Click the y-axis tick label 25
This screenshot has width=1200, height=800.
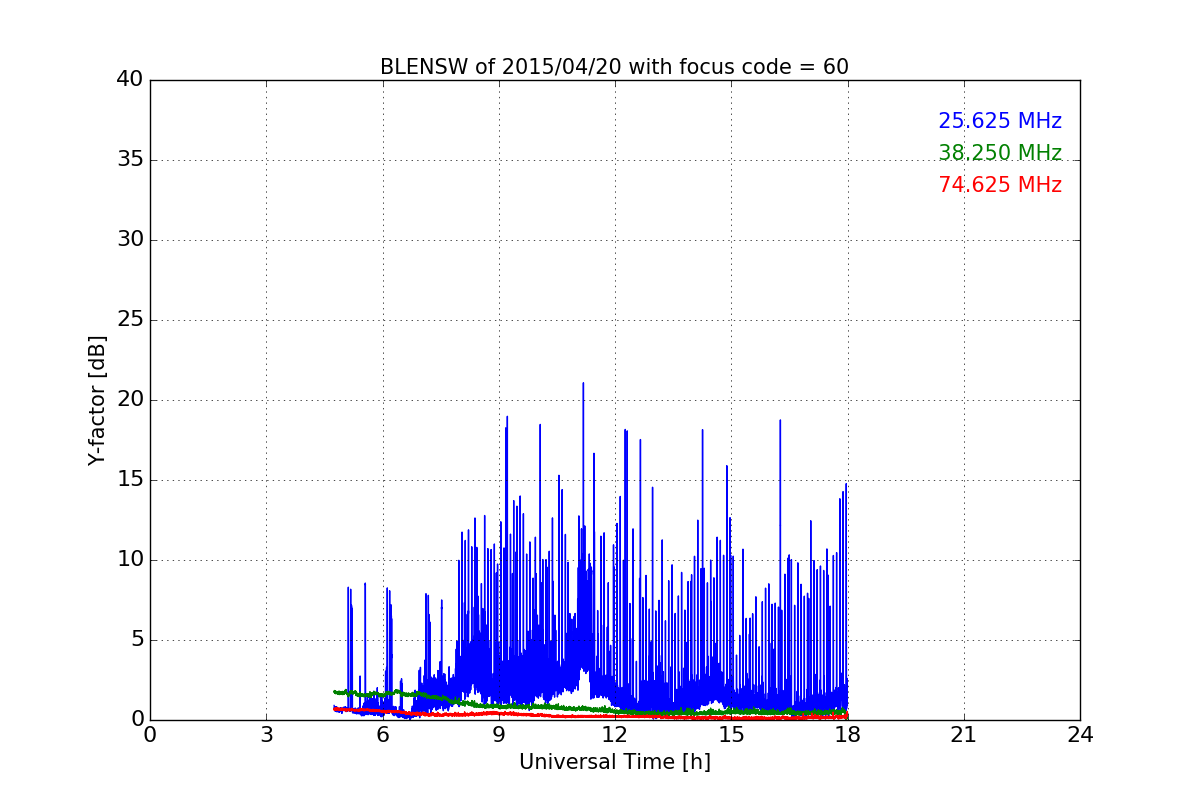point(129,320)
